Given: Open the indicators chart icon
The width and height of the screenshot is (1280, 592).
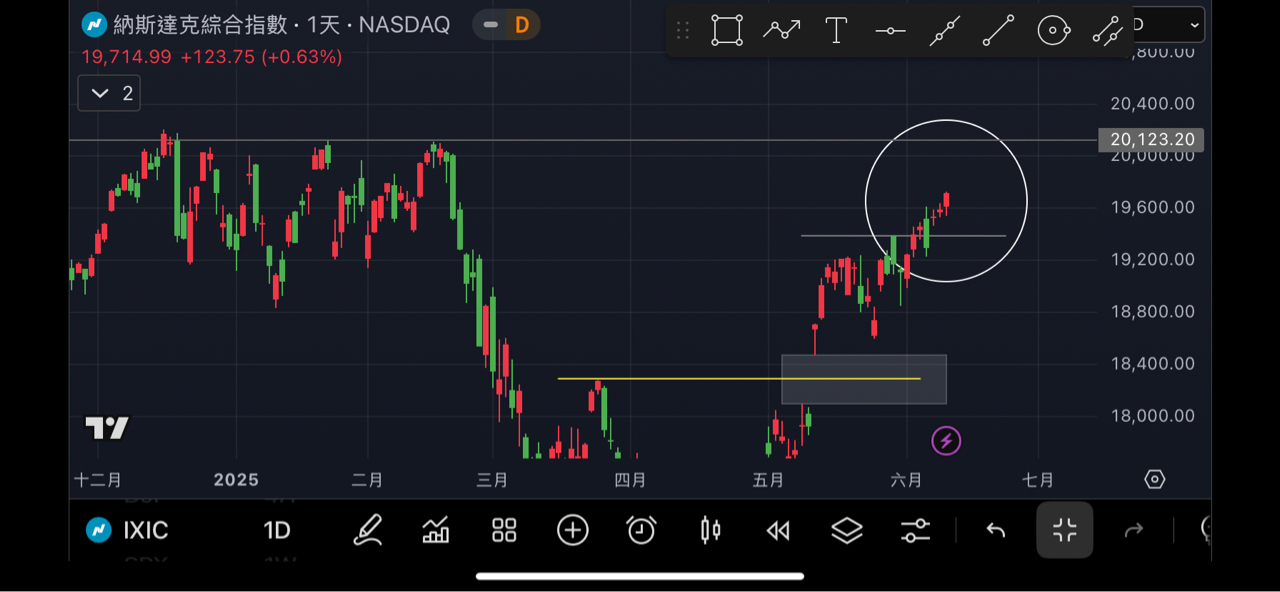Looking at the screenshot, I should pos(436,530).
